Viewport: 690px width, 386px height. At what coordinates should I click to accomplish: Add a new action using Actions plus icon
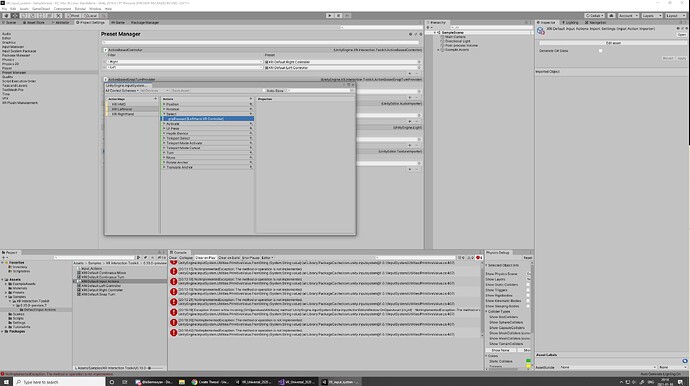pyautogui.click(x=251, y=99)
